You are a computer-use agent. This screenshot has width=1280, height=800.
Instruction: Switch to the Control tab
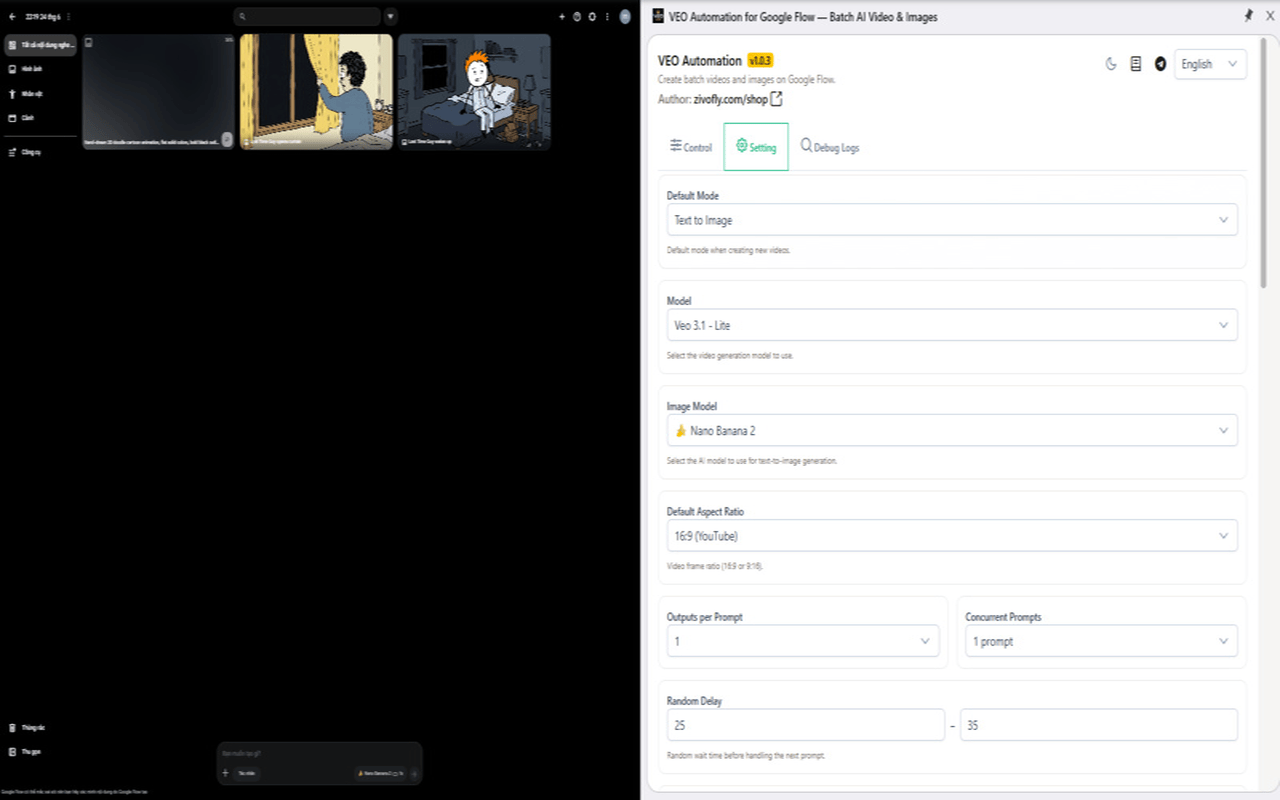691,147
